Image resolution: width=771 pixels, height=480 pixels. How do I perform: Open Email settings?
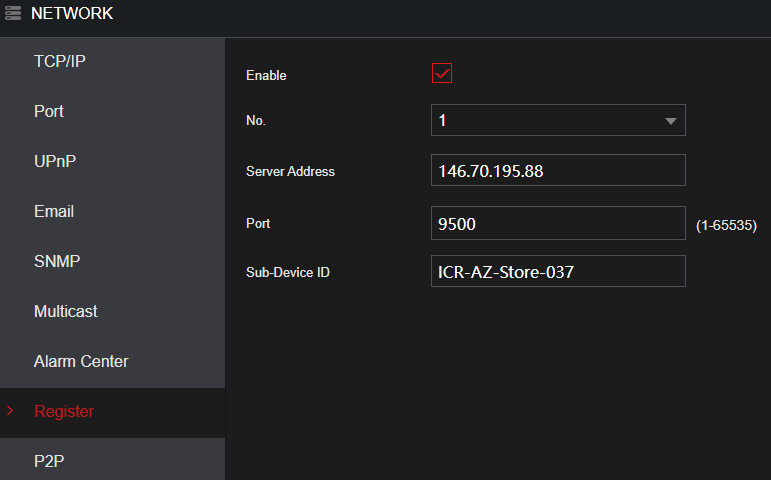113,211
